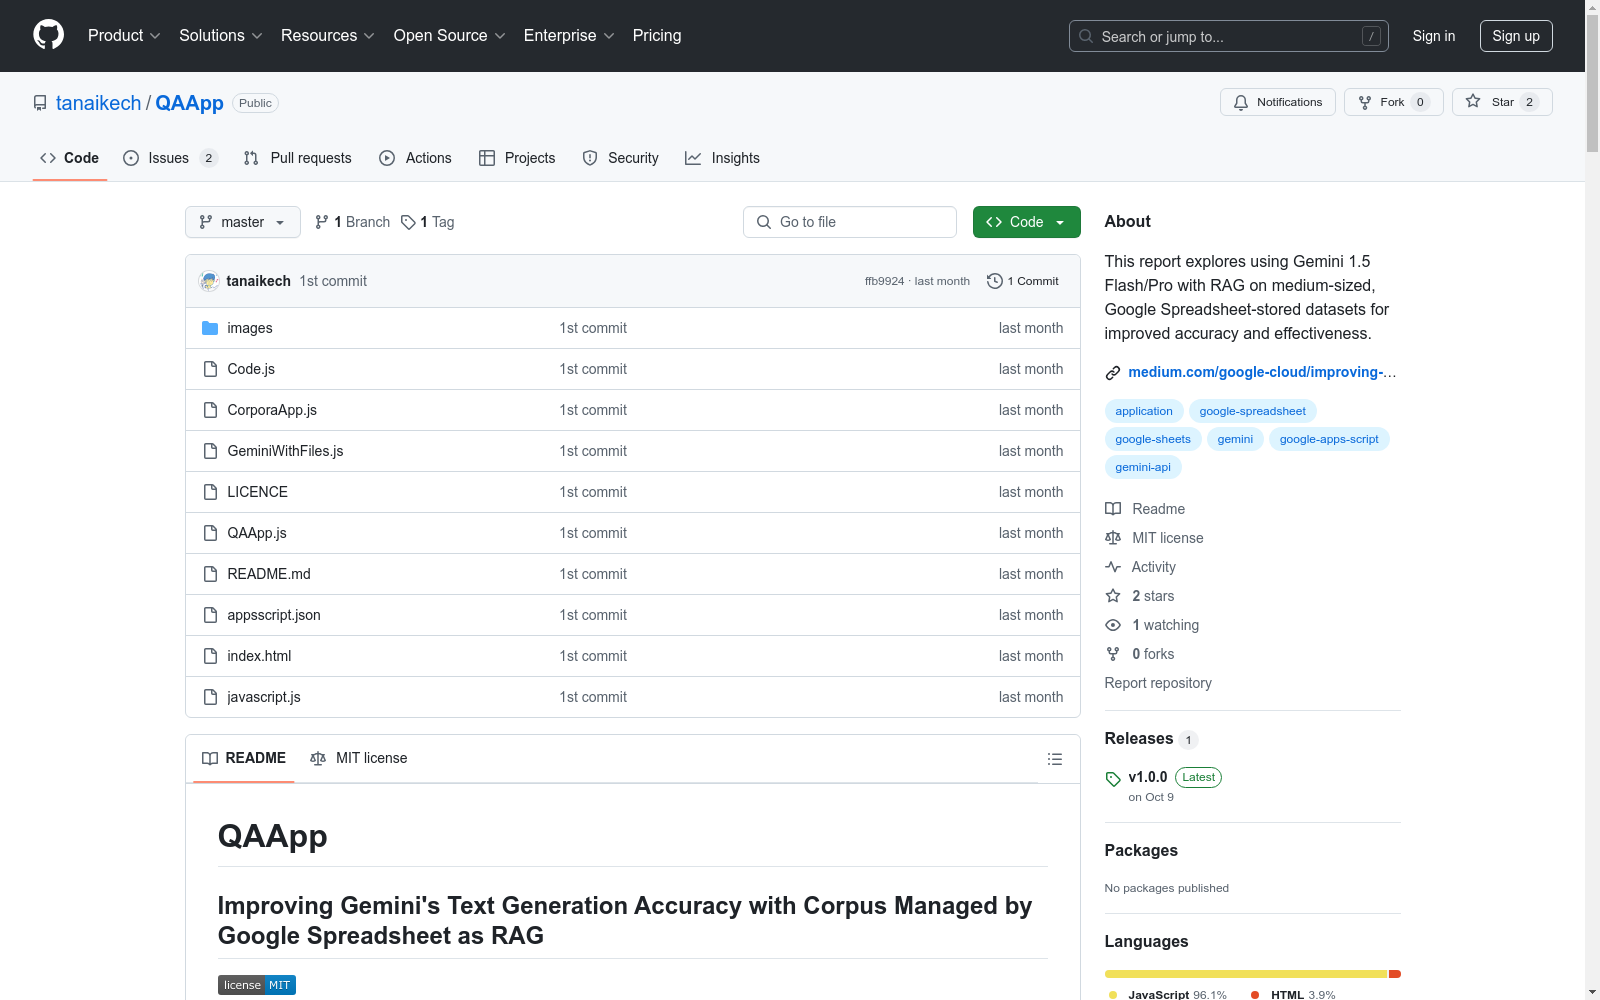This screenshot has height=1000, width=1600.
Task: Click the license MIT badge
Action: 257,985
